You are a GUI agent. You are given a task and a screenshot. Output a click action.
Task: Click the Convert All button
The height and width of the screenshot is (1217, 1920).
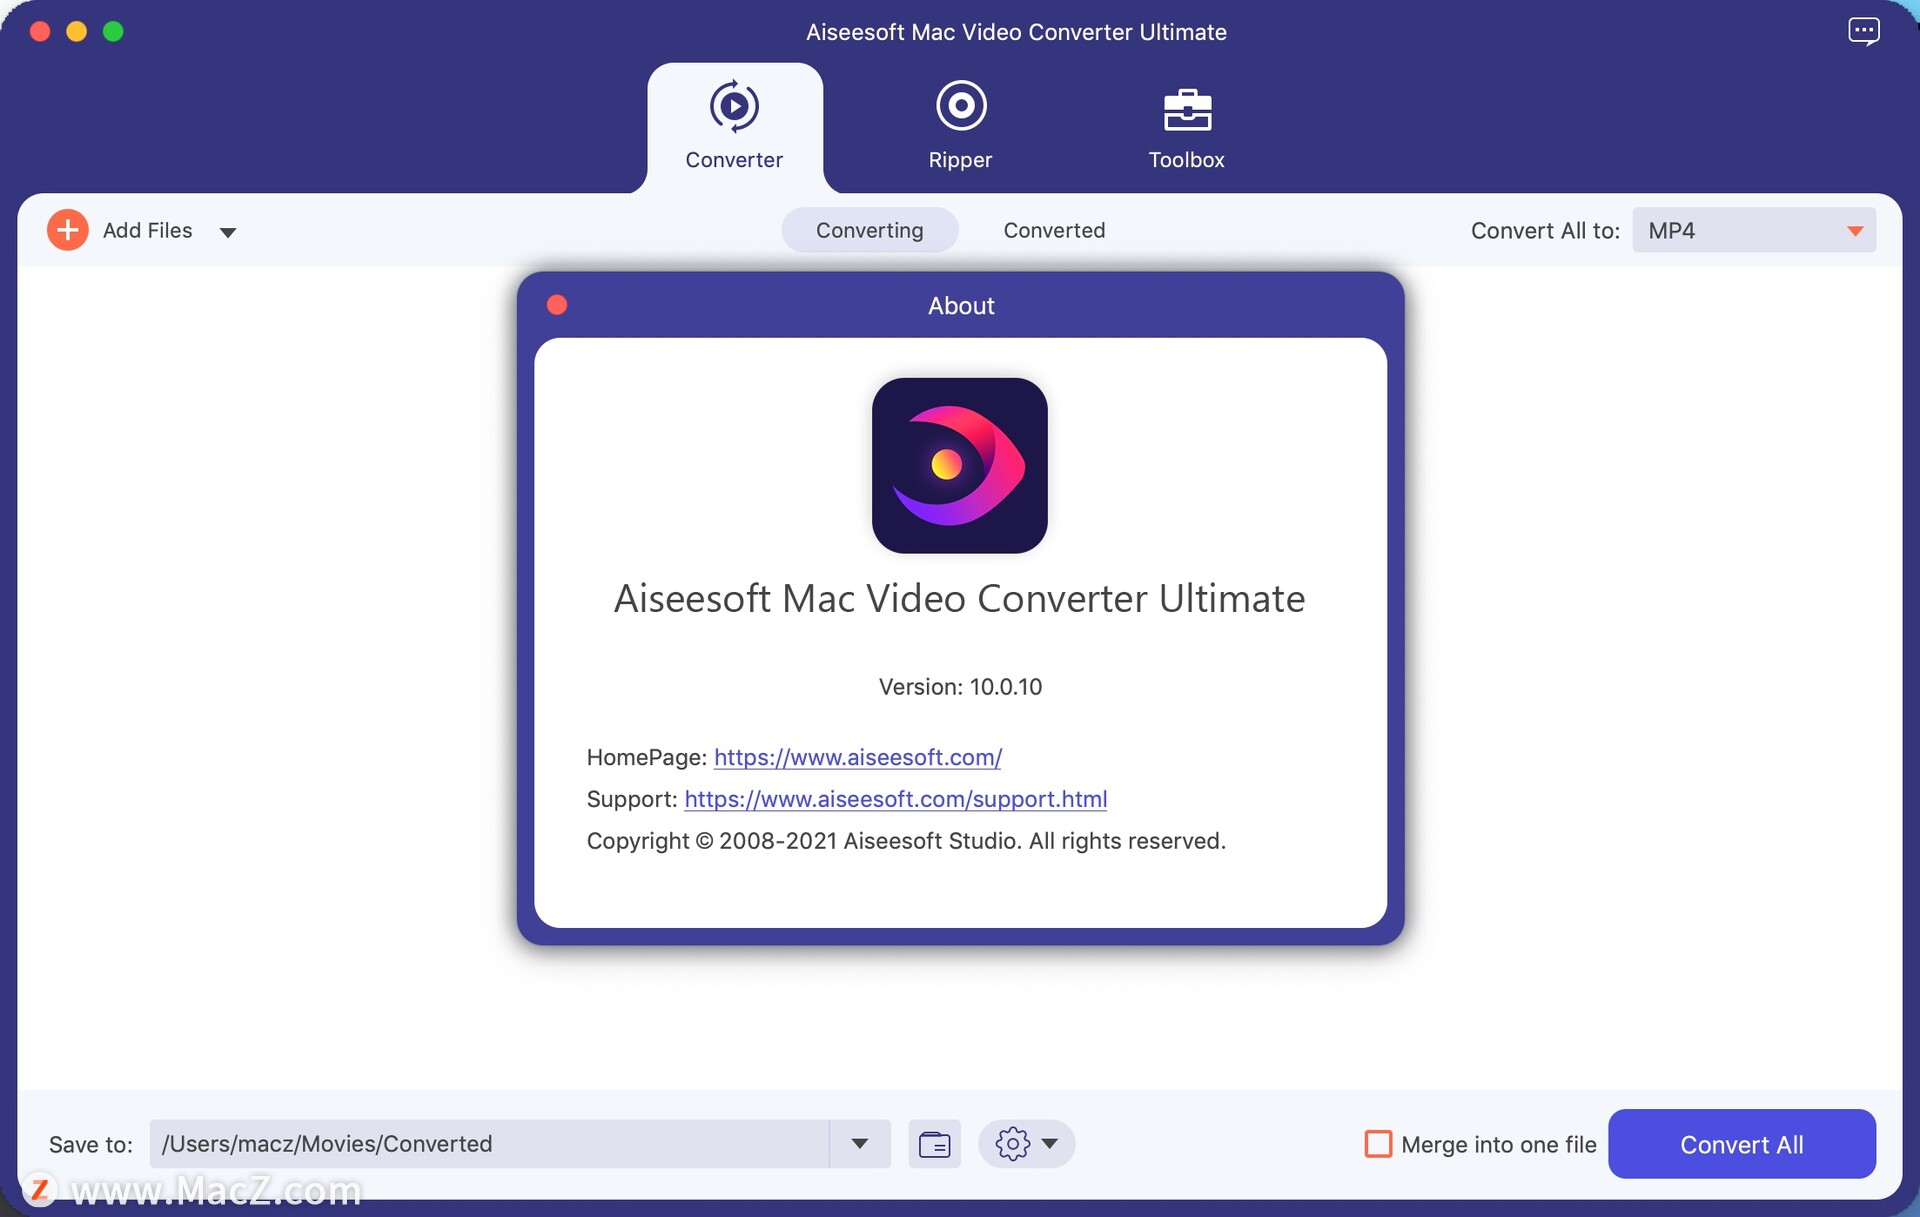pyautogui.click(x=1742, y=1144)
